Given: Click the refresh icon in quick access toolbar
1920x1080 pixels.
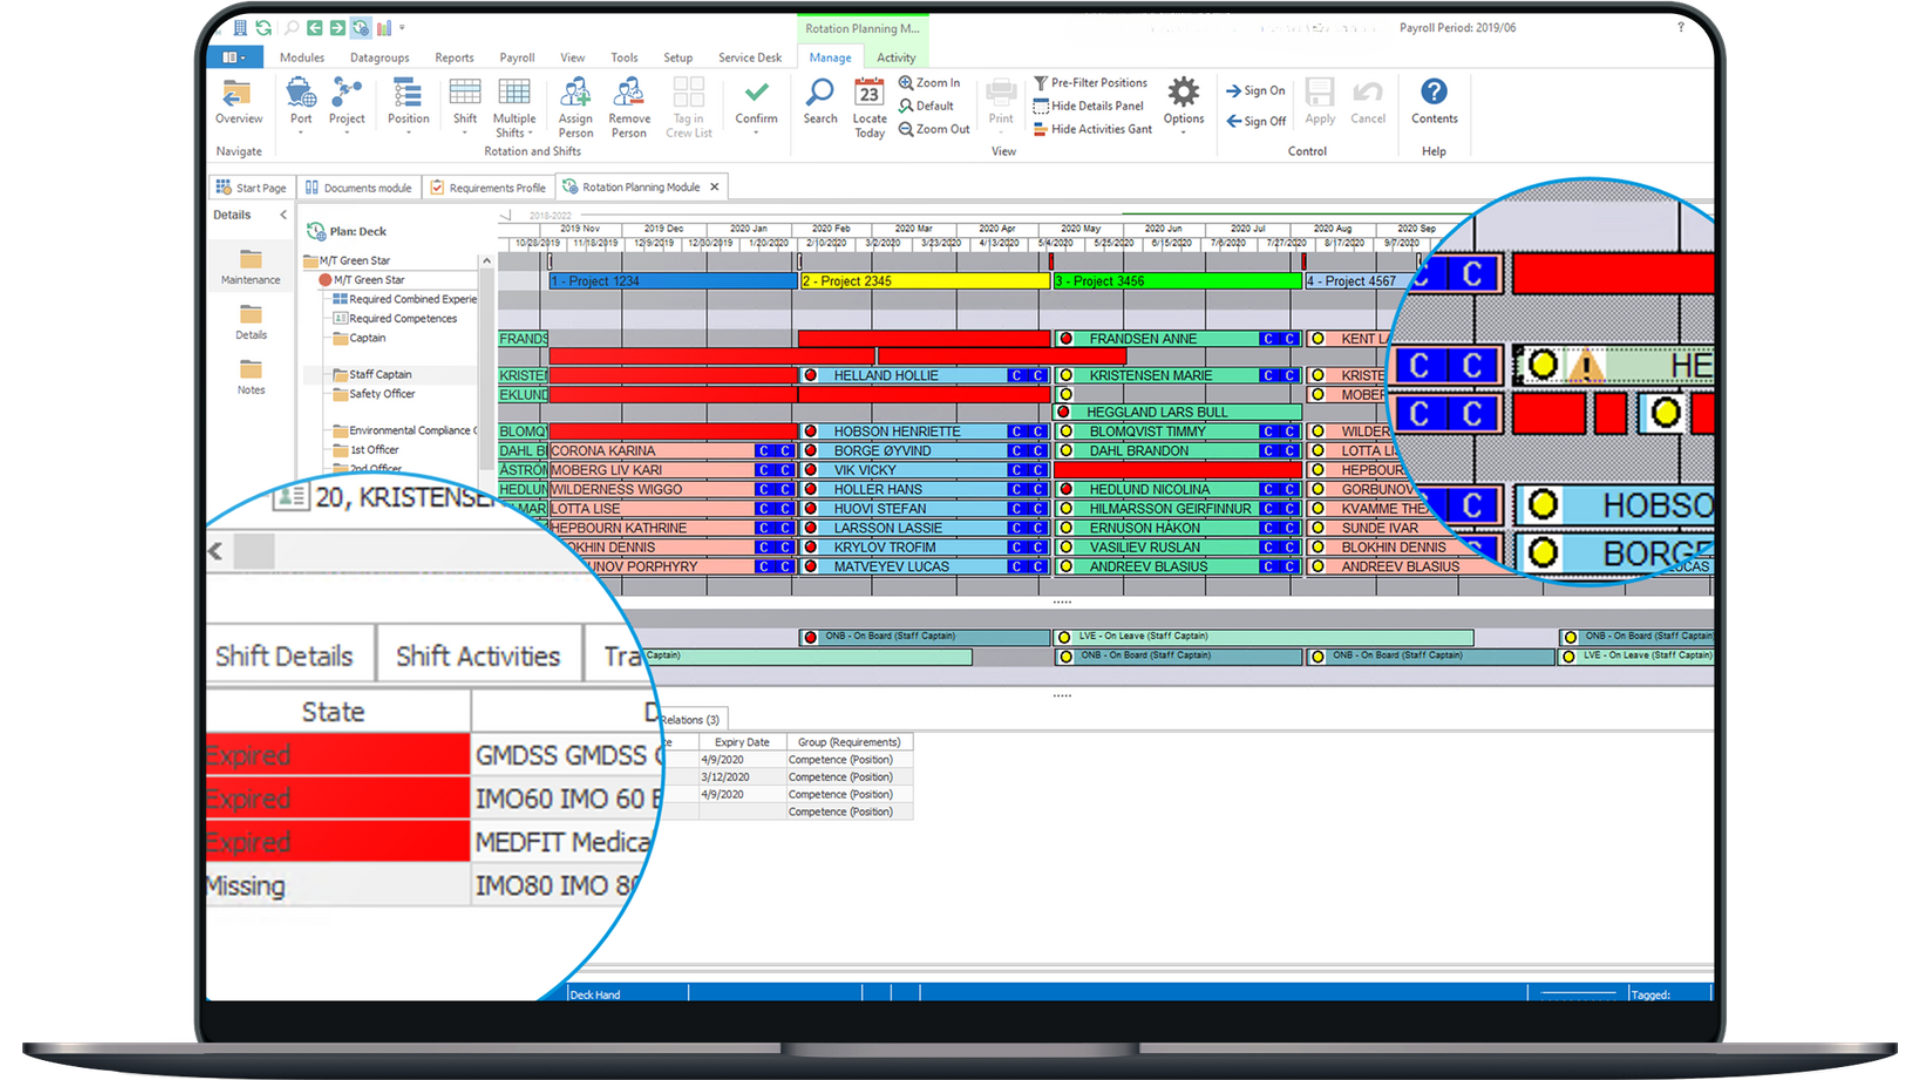Looking at the screenshot, I should coord(263,28).
